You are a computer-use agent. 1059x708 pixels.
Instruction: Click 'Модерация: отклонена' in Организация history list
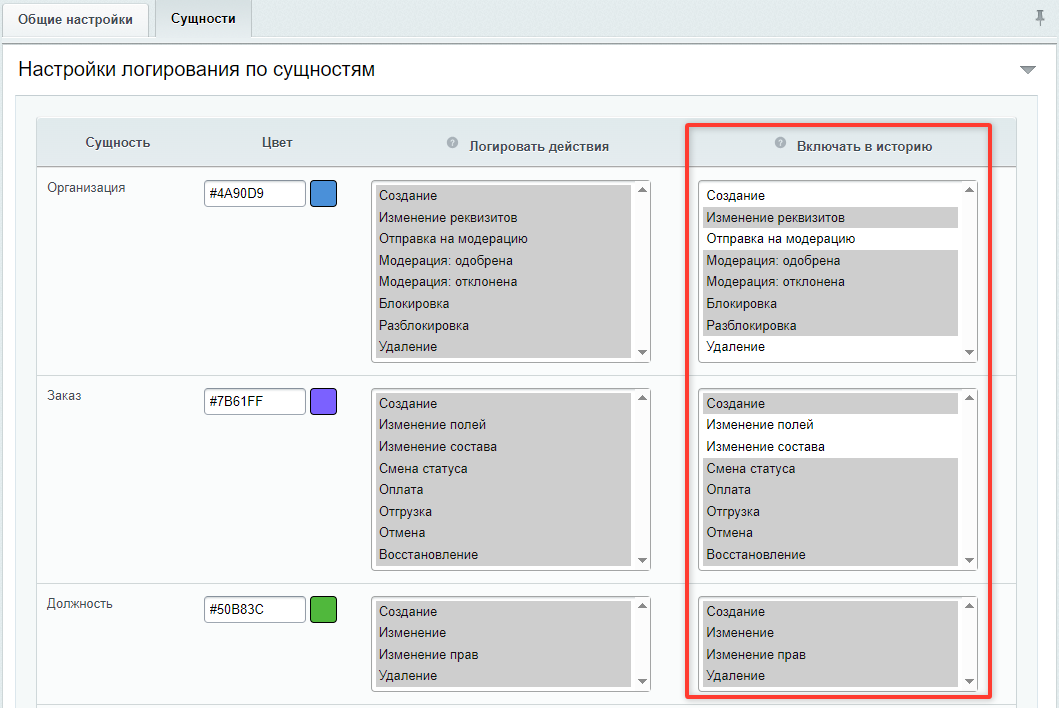click(830, 282)
